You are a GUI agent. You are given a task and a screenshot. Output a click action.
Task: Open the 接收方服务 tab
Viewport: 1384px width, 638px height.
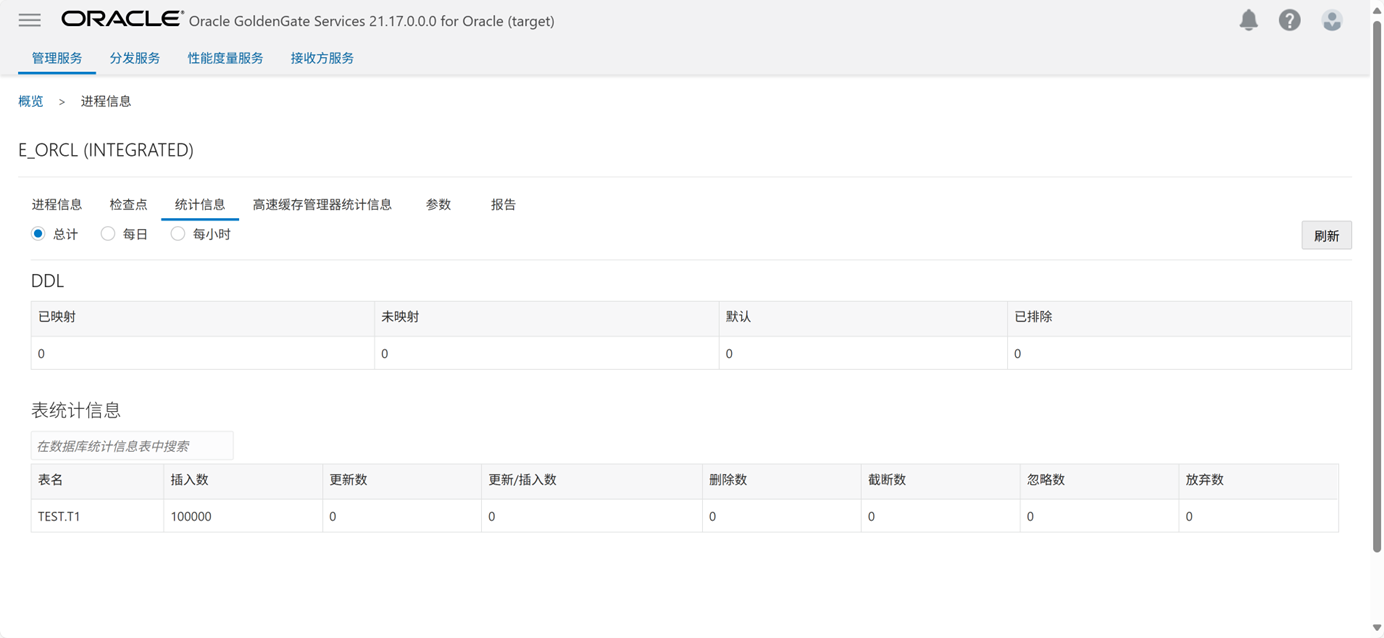(322, 58)
